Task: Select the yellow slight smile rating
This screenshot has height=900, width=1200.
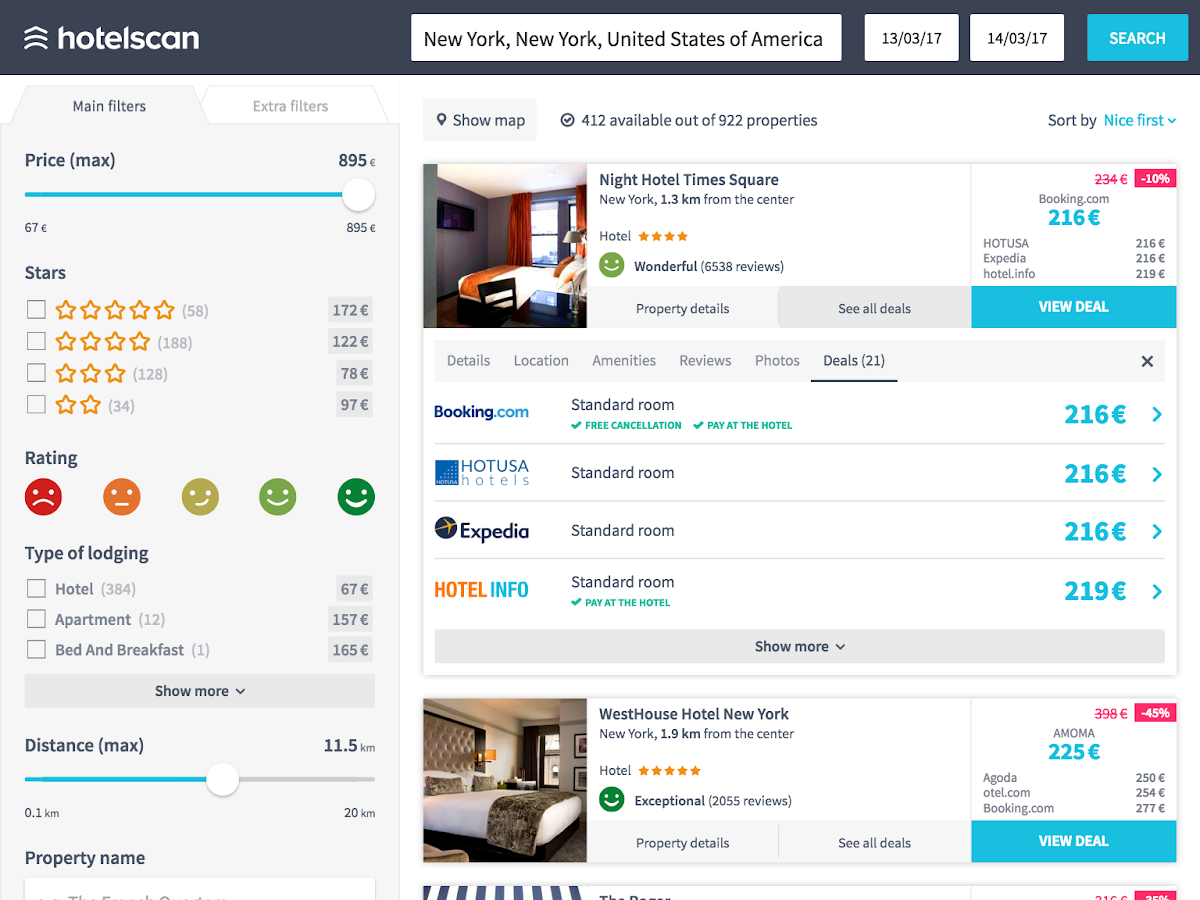Action: pyautogui.click(x=200, y=497)
